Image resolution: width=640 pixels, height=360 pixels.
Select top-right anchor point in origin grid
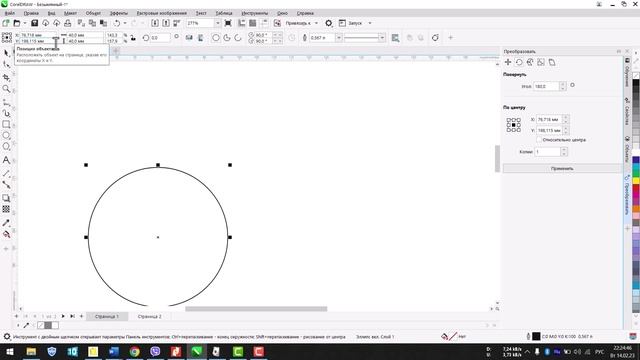[518, 120]
